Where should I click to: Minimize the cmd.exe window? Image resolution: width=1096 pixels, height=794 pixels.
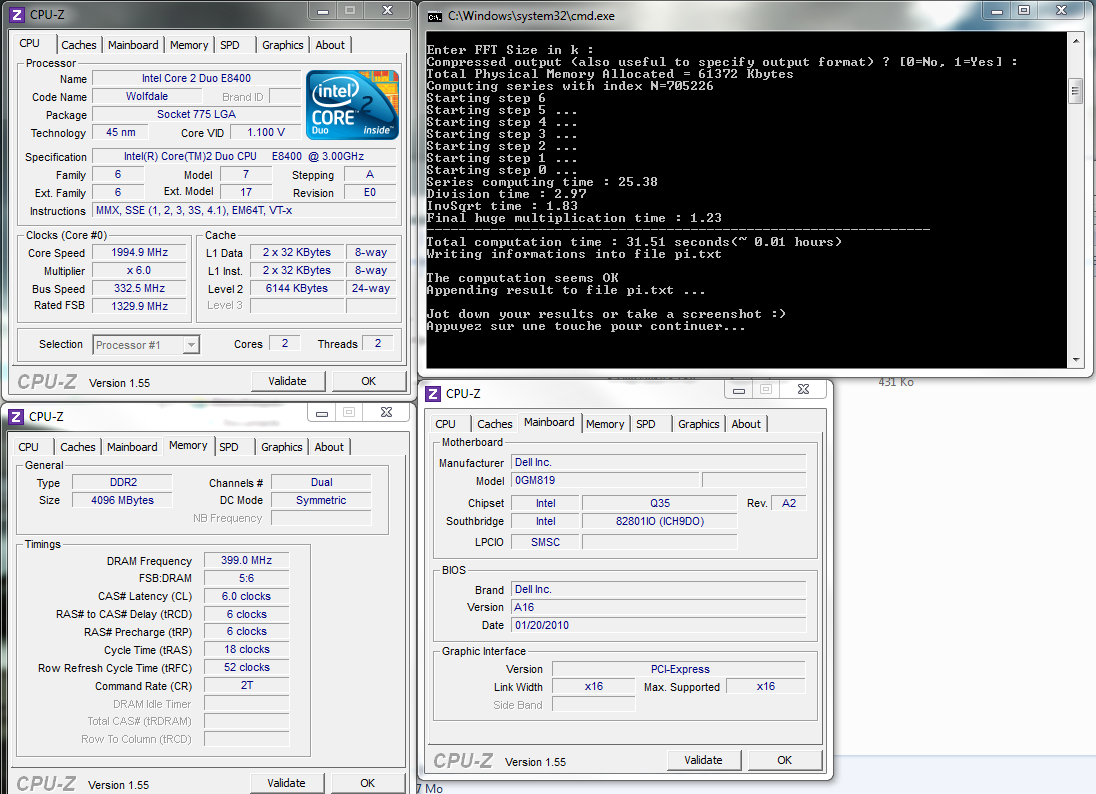coord(997,11)
